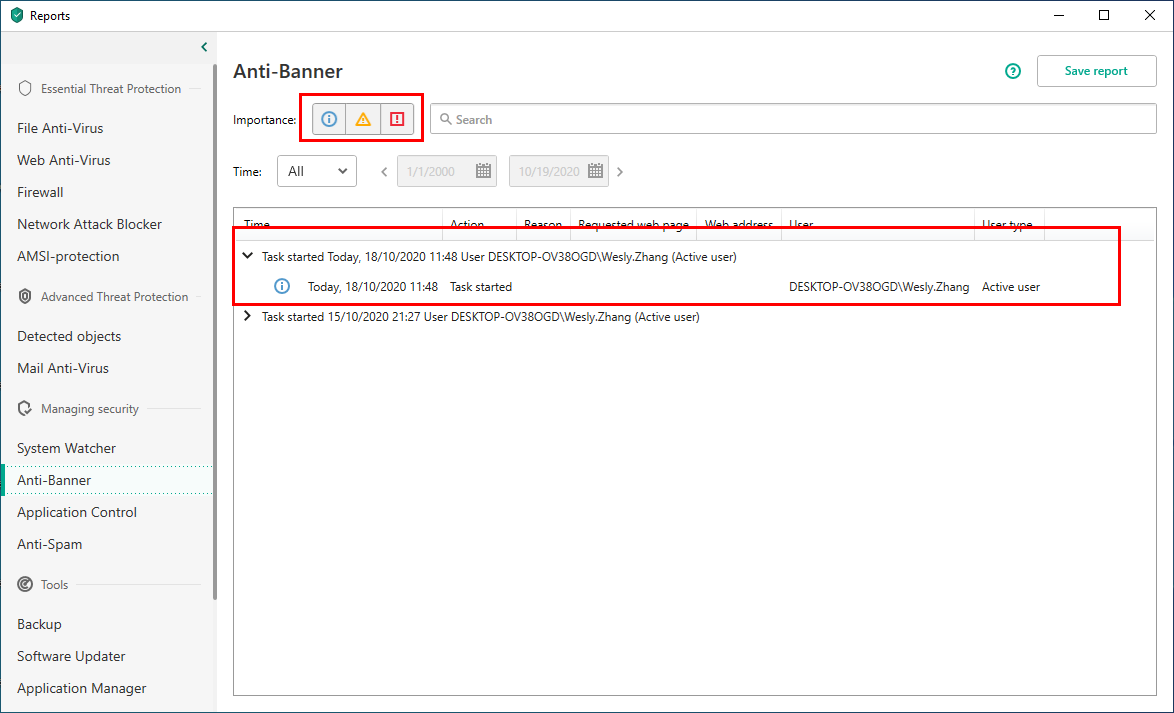Viewport: 1174px width, 713px height.
Task: Open the calendar for start date 1/1/2000
Action: [484, 171]
